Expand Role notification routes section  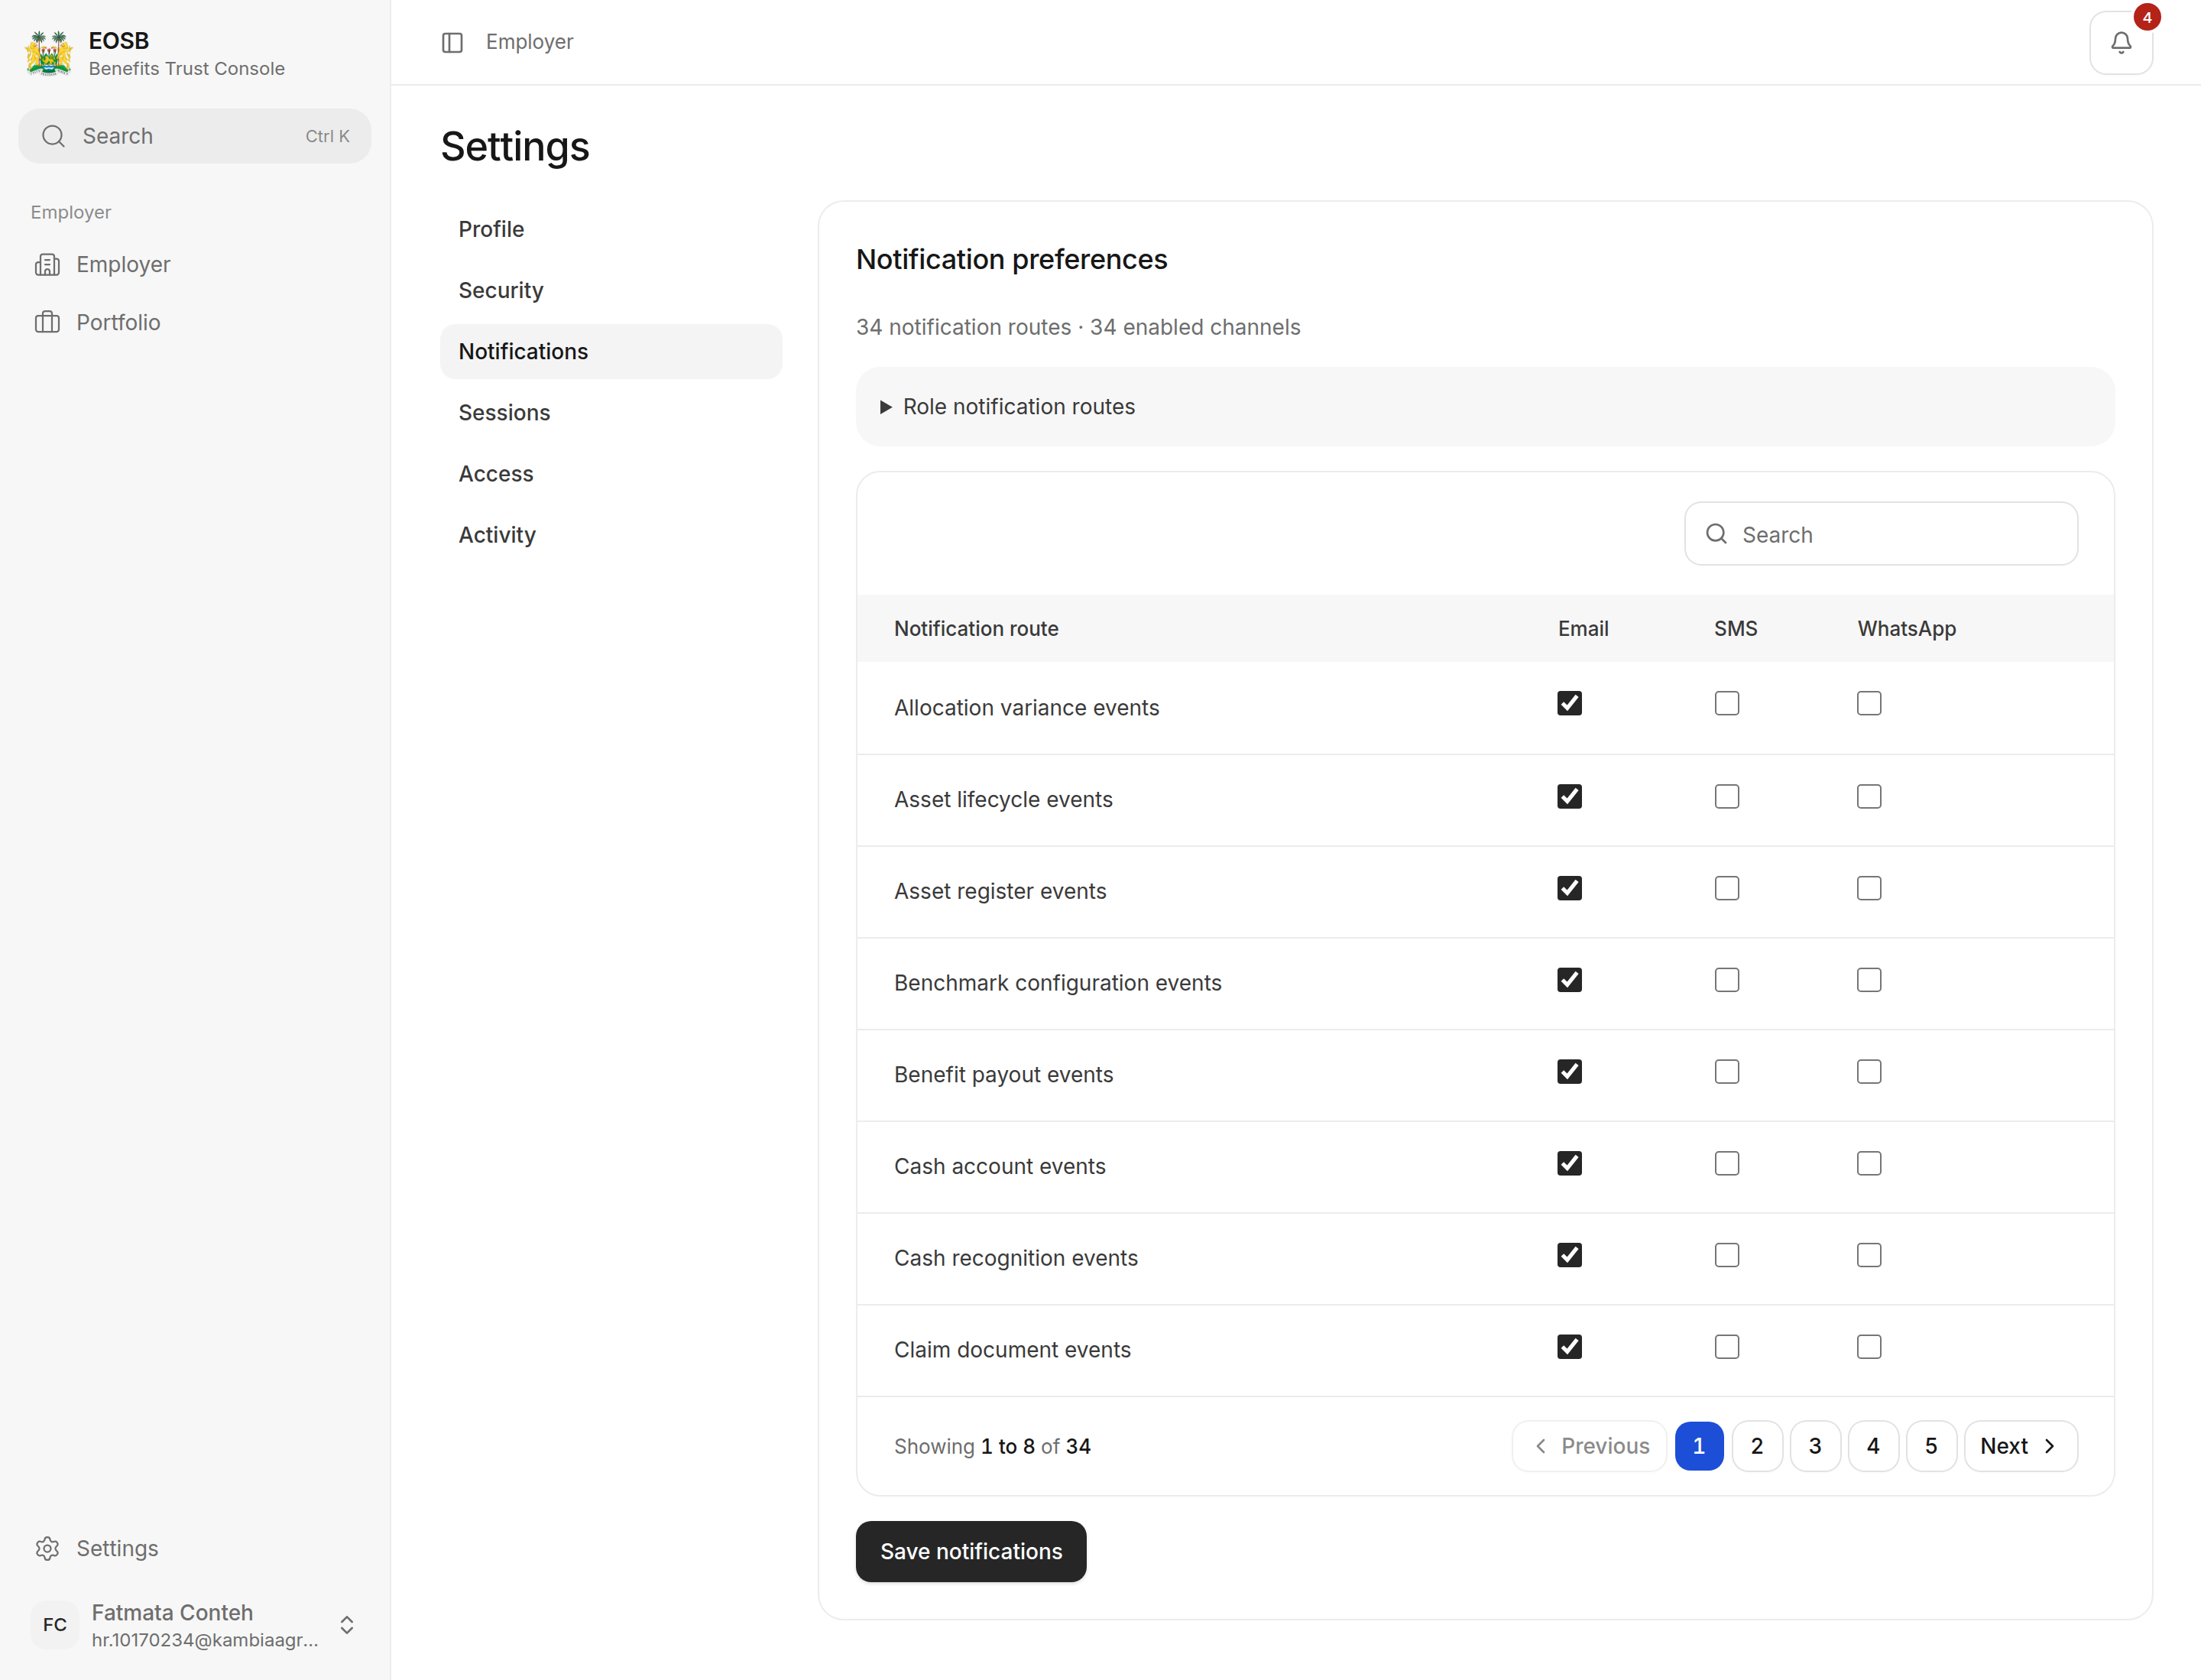point(1484,407)
